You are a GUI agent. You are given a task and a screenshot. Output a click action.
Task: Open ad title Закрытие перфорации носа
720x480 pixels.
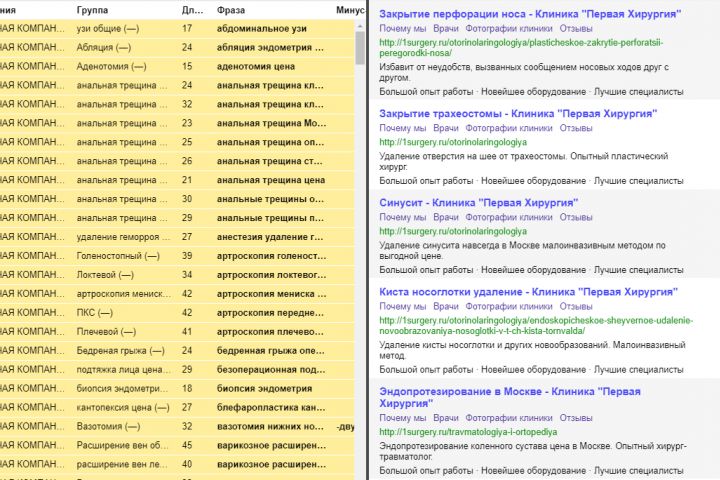[x=530, y=14]
